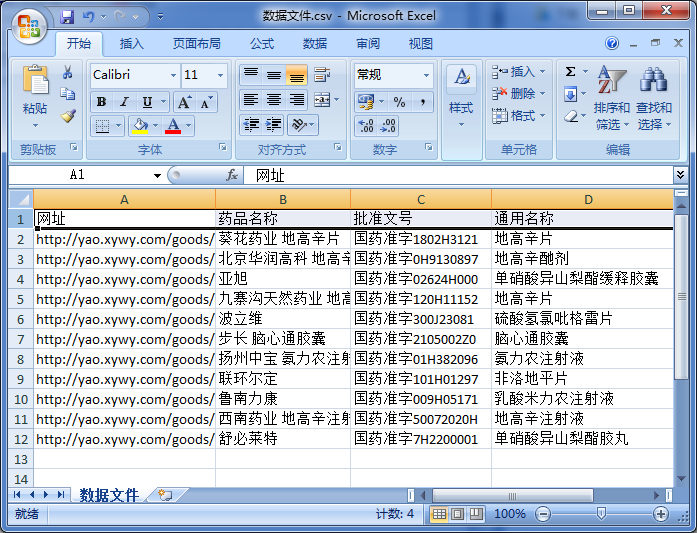Increase the cell indent
This screenshot has height=533, width=697.
click(274, 125)
